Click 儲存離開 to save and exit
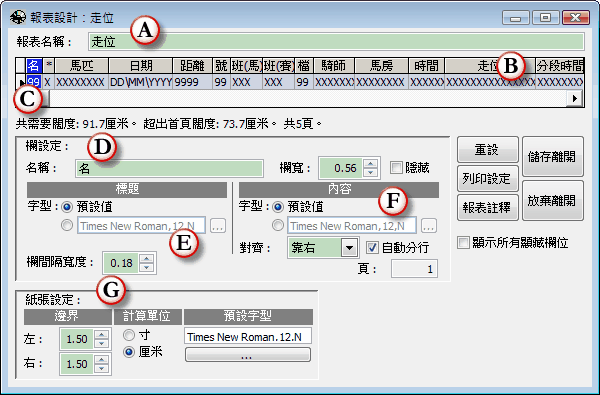The width and height of the screenshot is (600, 395). pyautogui.click(x=553, y=157)
